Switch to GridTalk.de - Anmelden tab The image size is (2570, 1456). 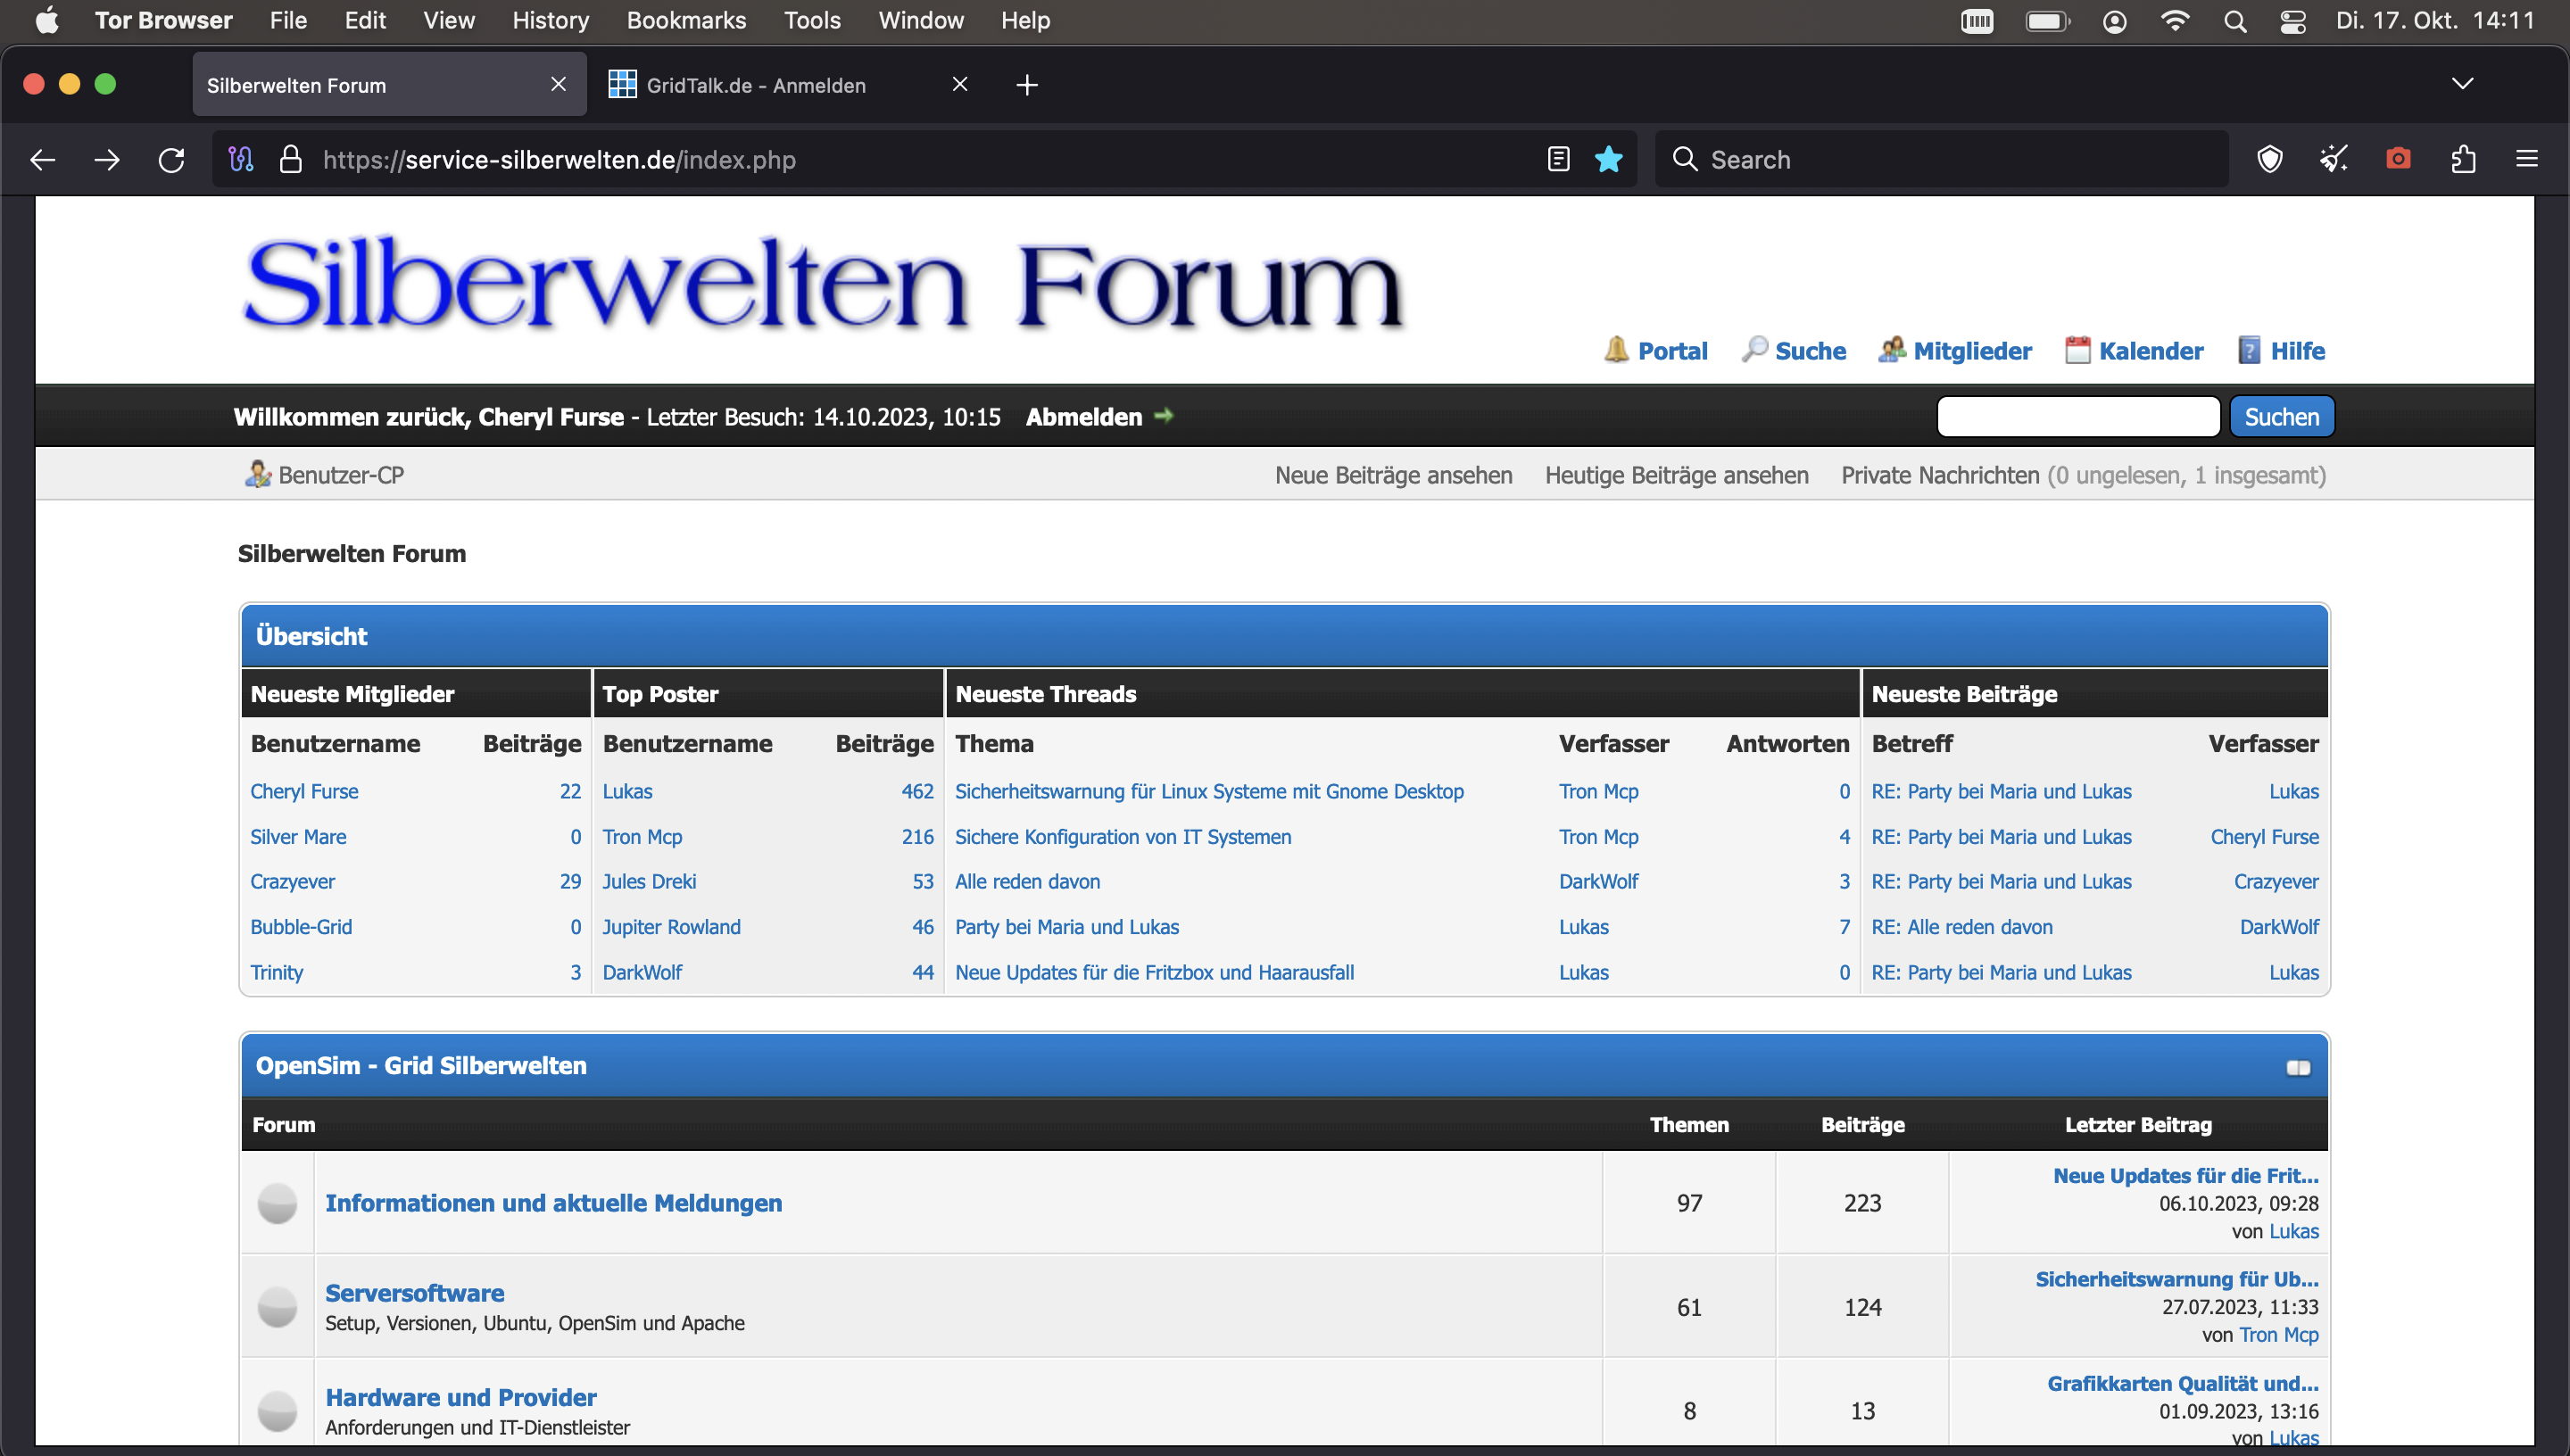(x=756, y=85)
